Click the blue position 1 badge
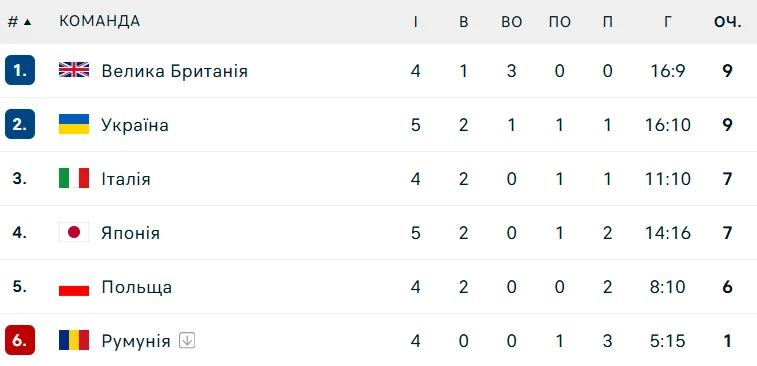The height and width of the screenshot is (366, 757). click(20, 70)
